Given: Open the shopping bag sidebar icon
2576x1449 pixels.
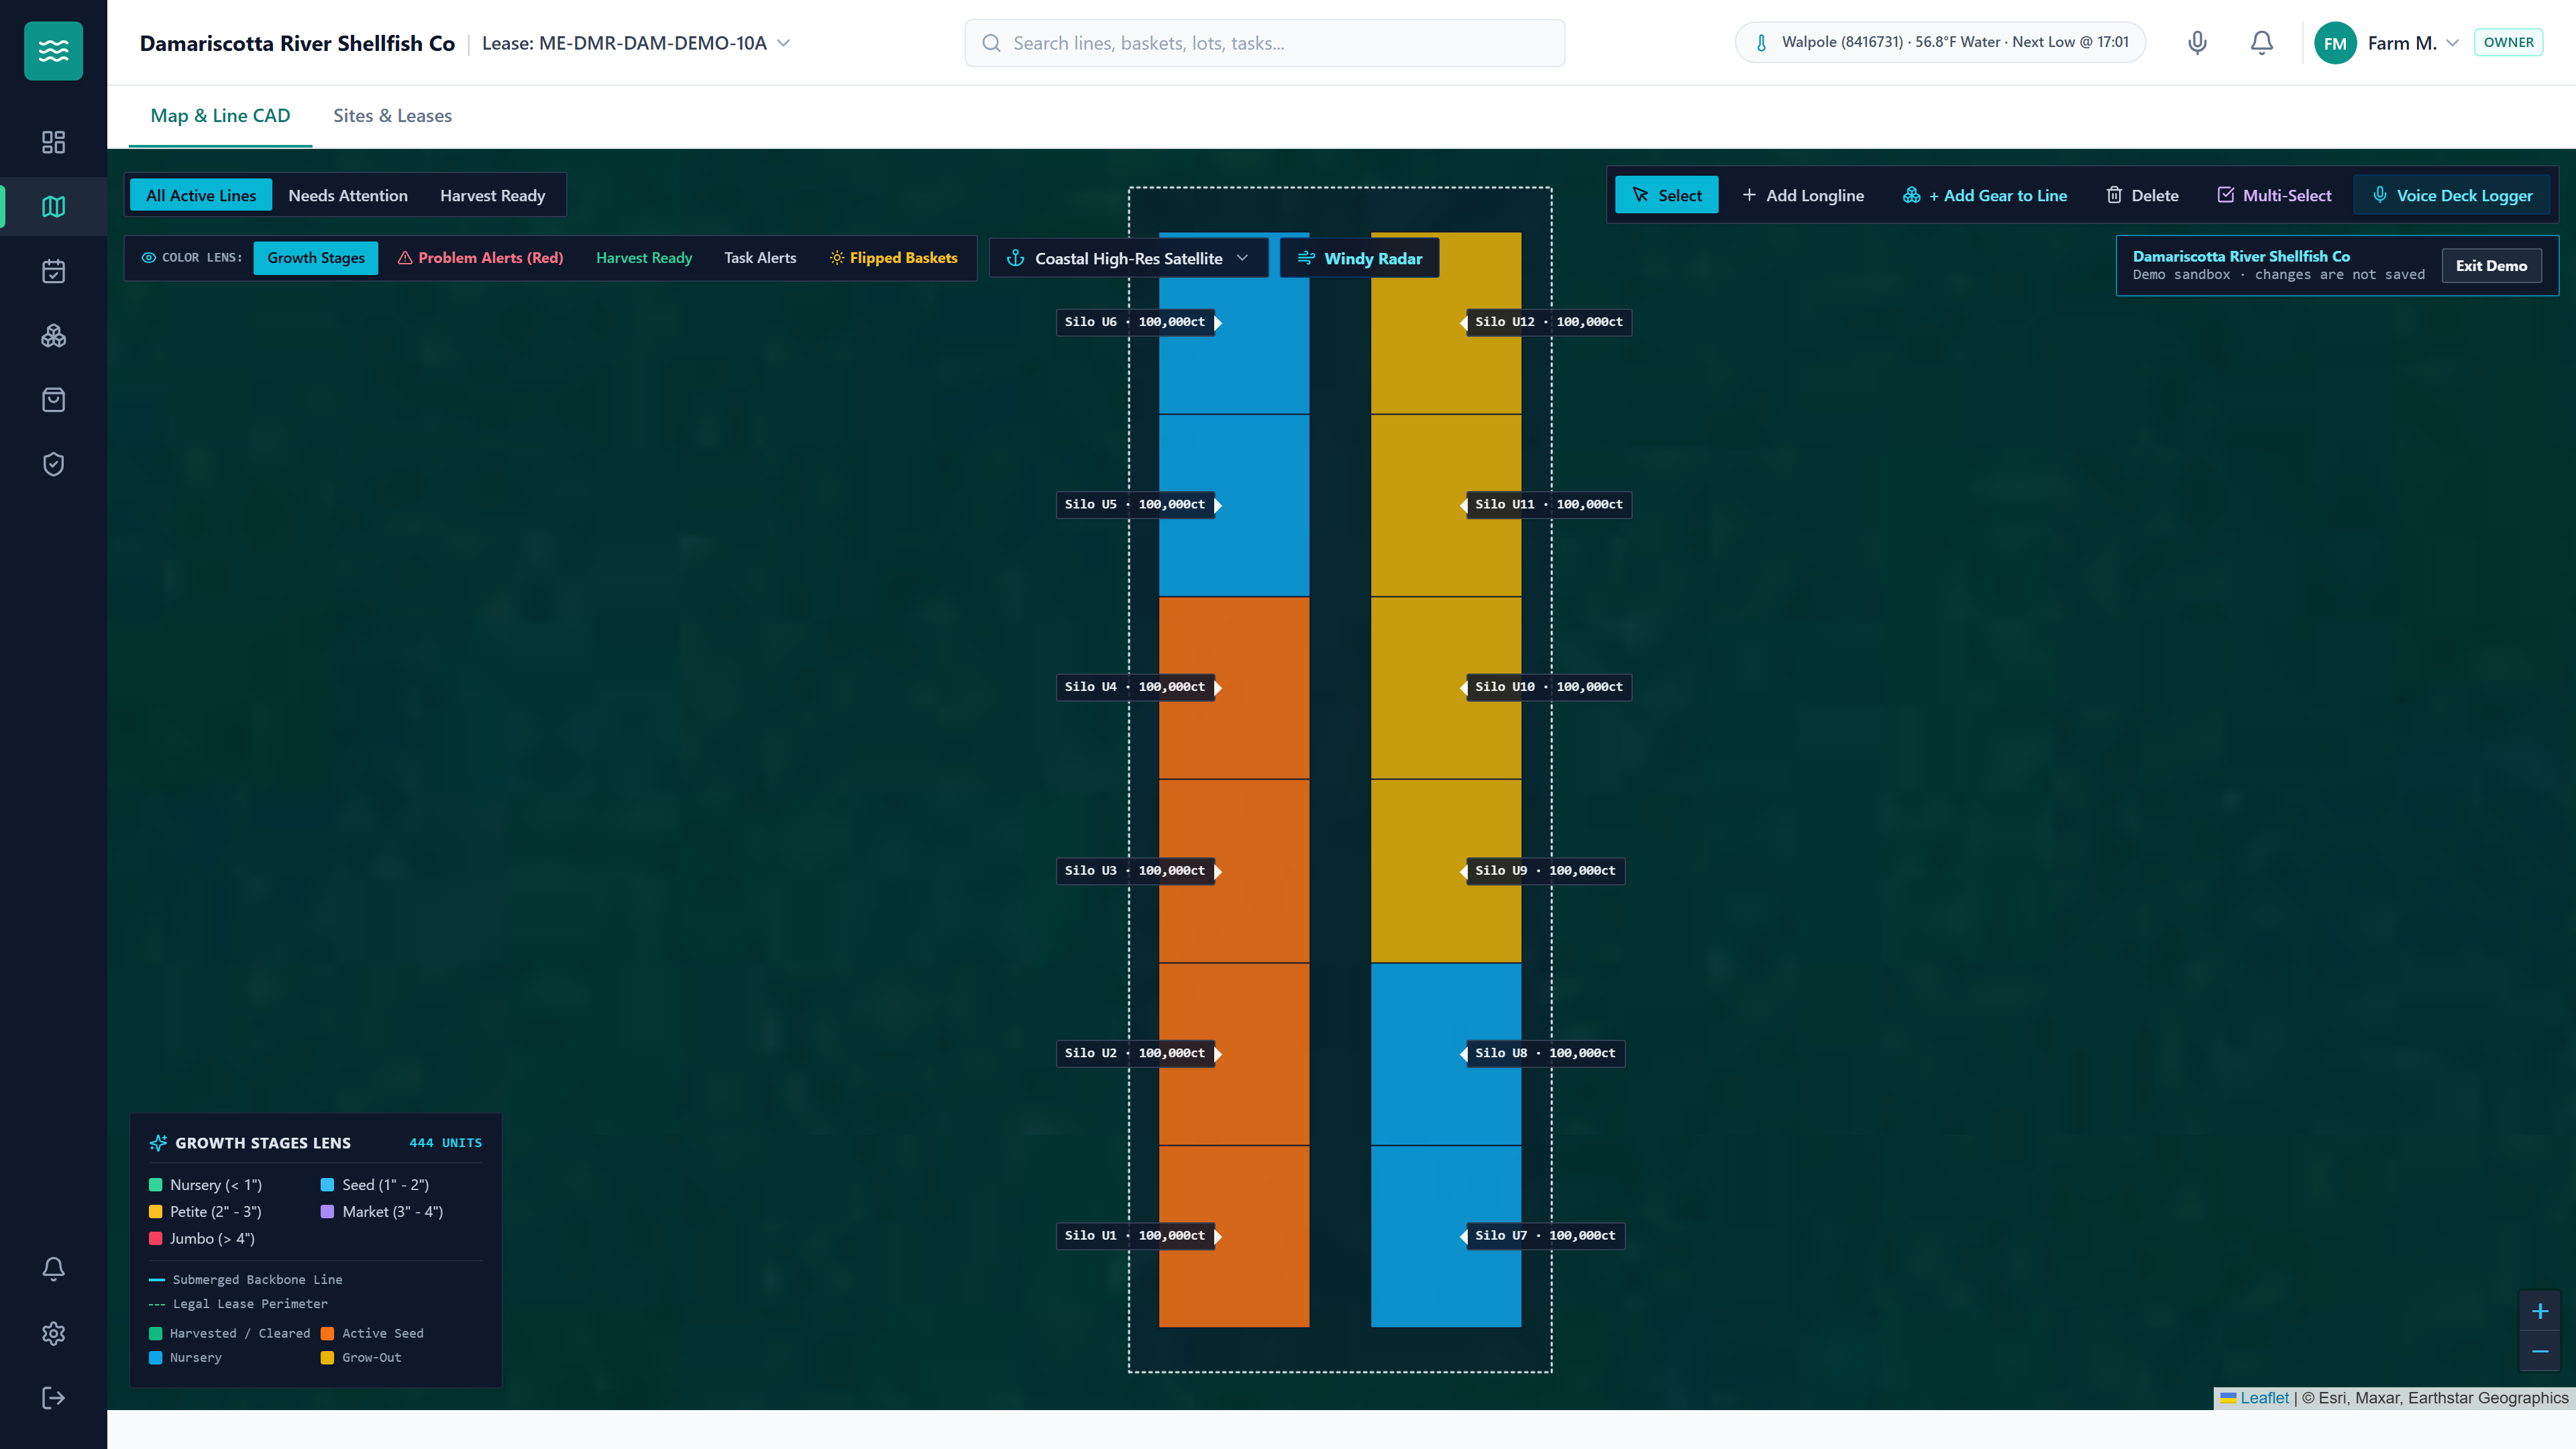Looking at the screenshot, I should pyautogui.click(x=53, y=400).
